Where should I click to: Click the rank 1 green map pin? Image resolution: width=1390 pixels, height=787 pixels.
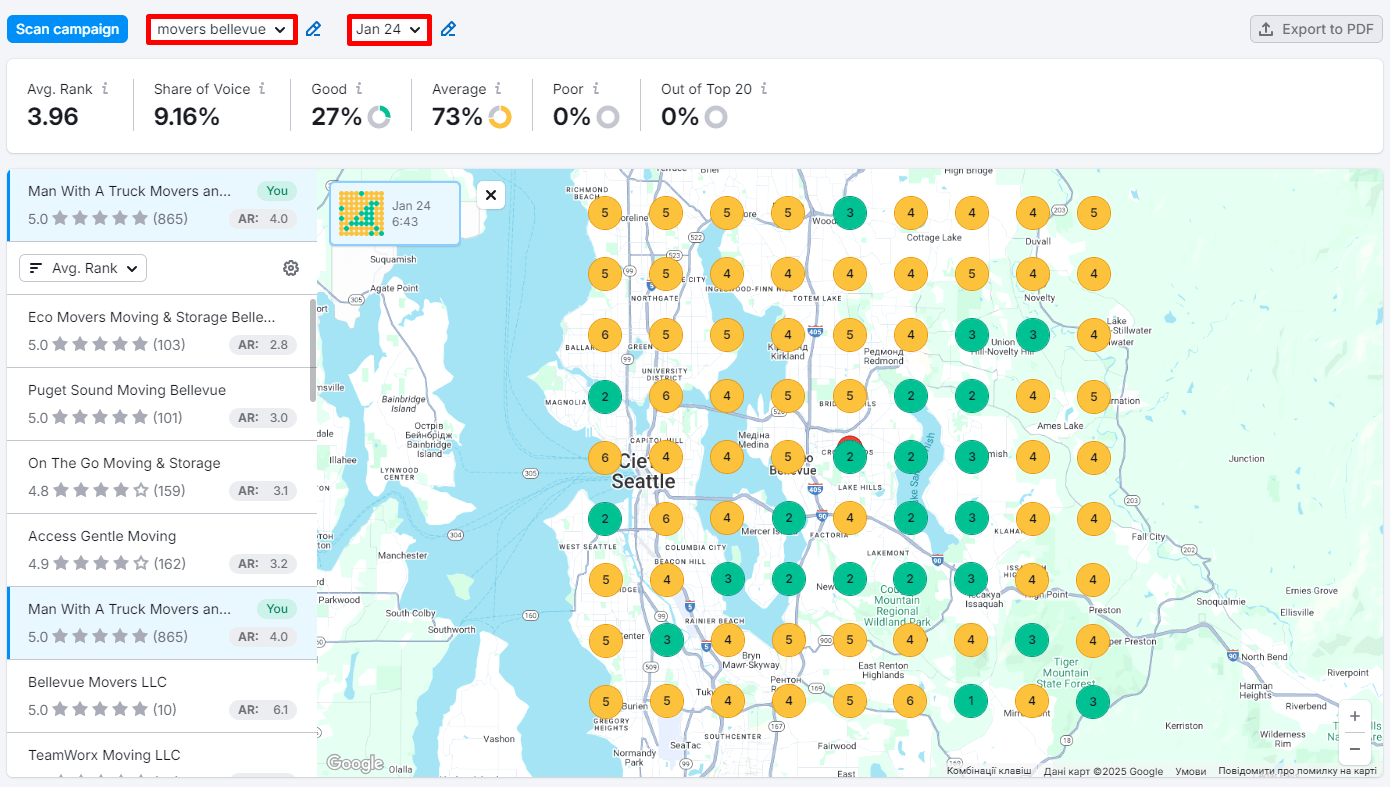tap(971, 701)
